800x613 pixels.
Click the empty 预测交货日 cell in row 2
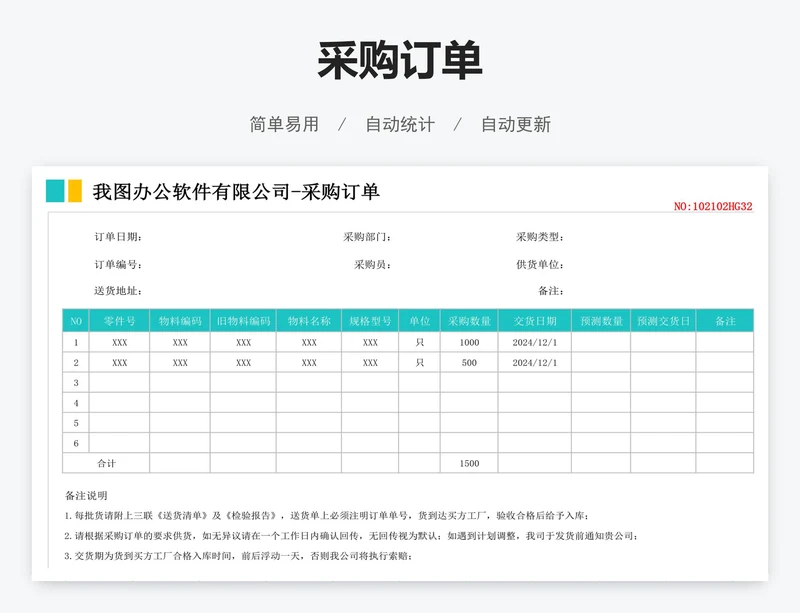(663, 362)
